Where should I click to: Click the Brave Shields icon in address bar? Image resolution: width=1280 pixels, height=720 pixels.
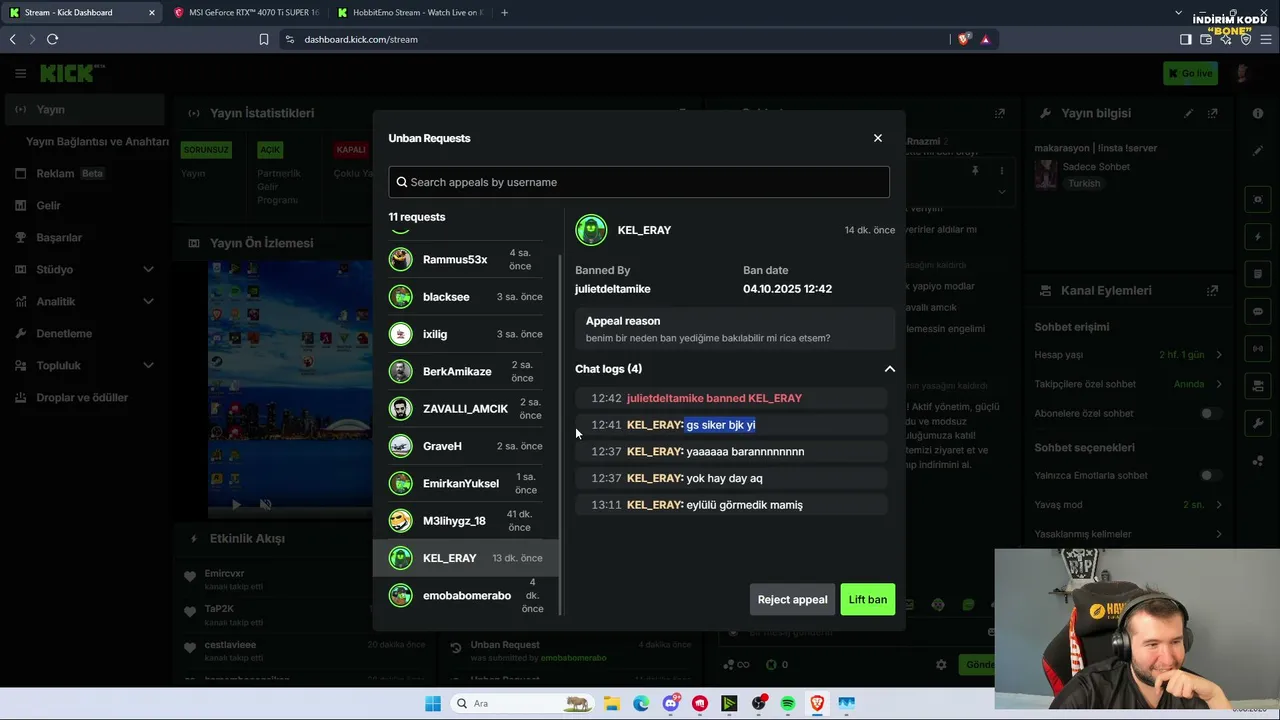click(x=964, y=39)
